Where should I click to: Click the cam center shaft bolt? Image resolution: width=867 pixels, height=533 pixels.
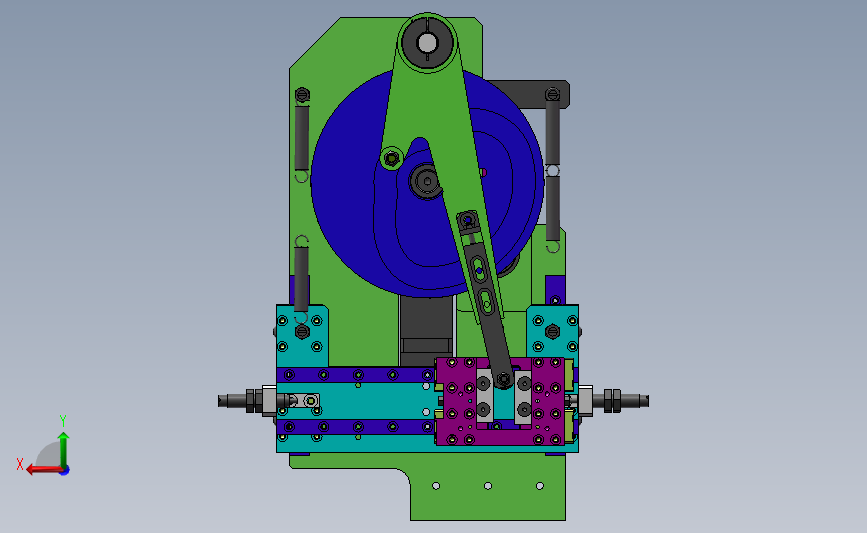[426, 181]
